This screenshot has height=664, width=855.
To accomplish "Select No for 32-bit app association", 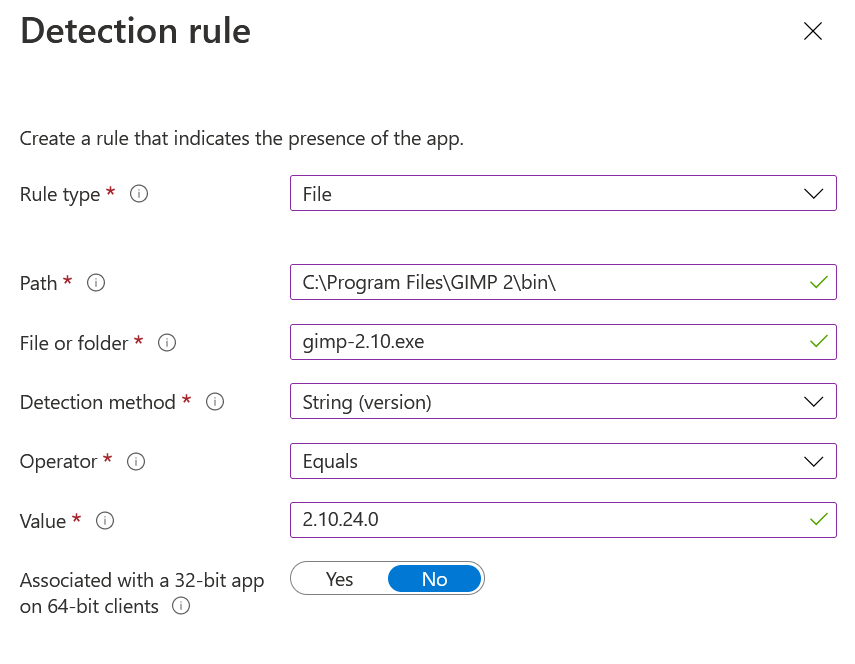I will click(434, 579).
